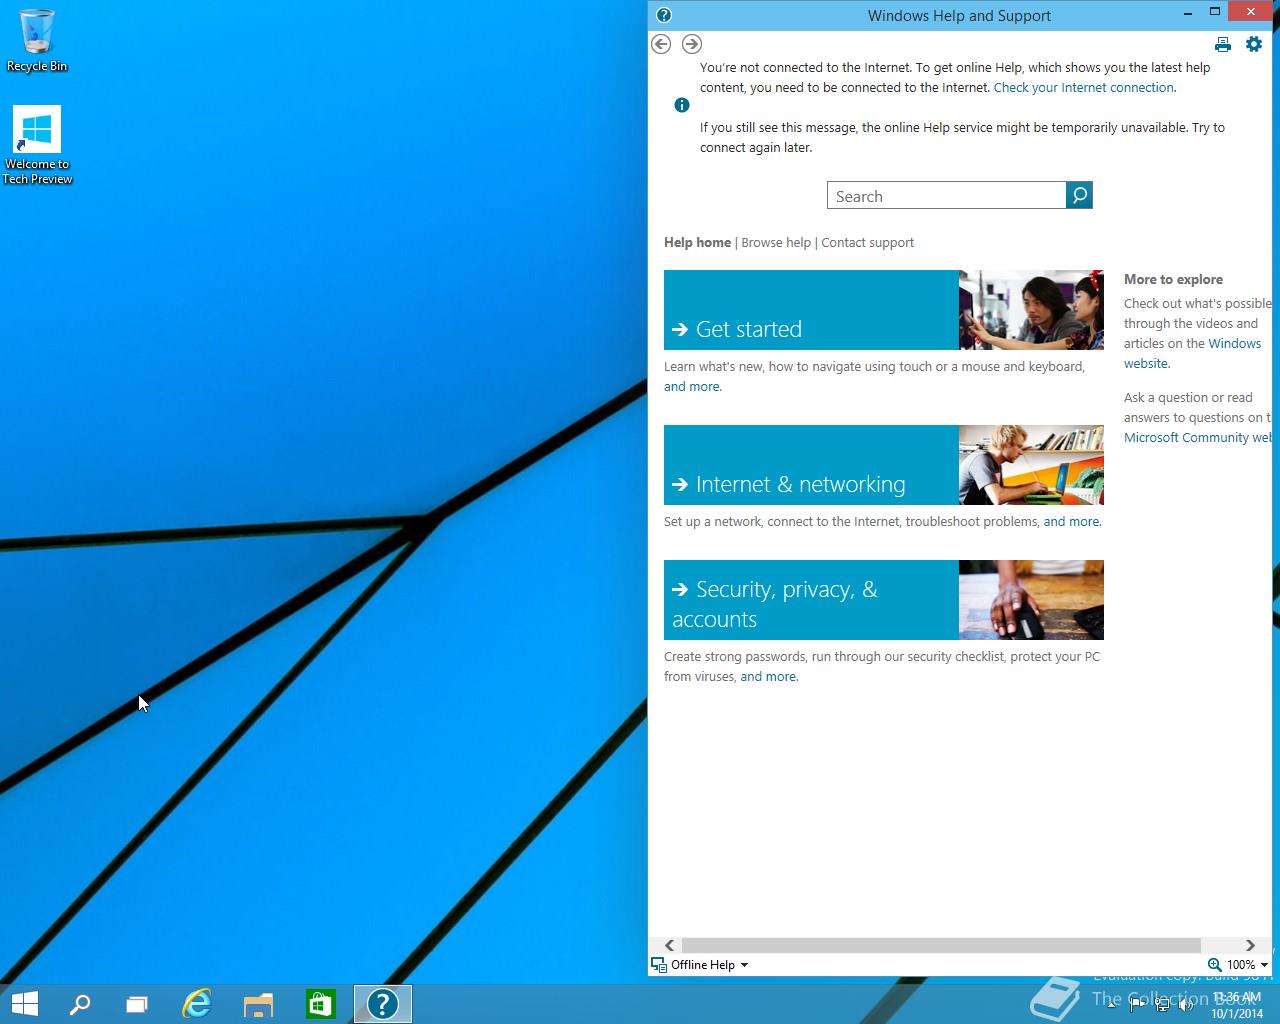Screen dimensions: 1280x1024
Task: Click the scroll right arrow
Action: point(1250,945)
